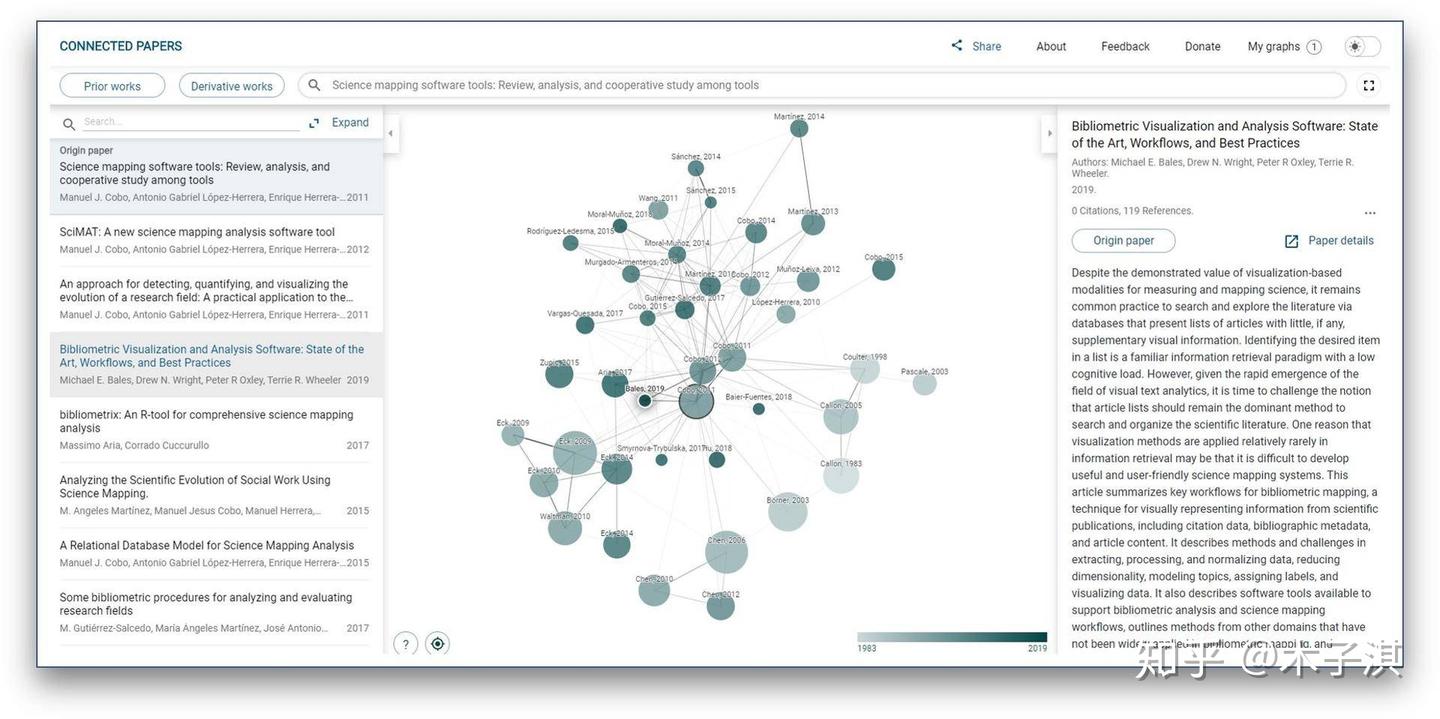Collapse the left panel with arrow

click(390, 133)
